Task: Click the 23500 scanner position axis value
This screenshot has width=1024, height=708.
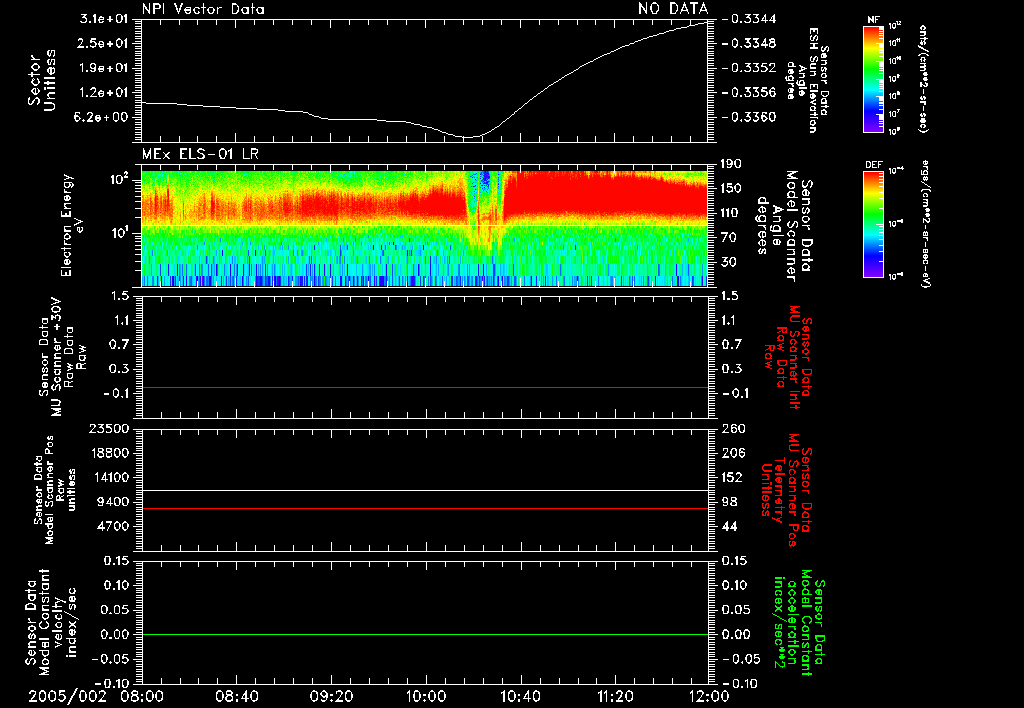Action: (109, 428)
